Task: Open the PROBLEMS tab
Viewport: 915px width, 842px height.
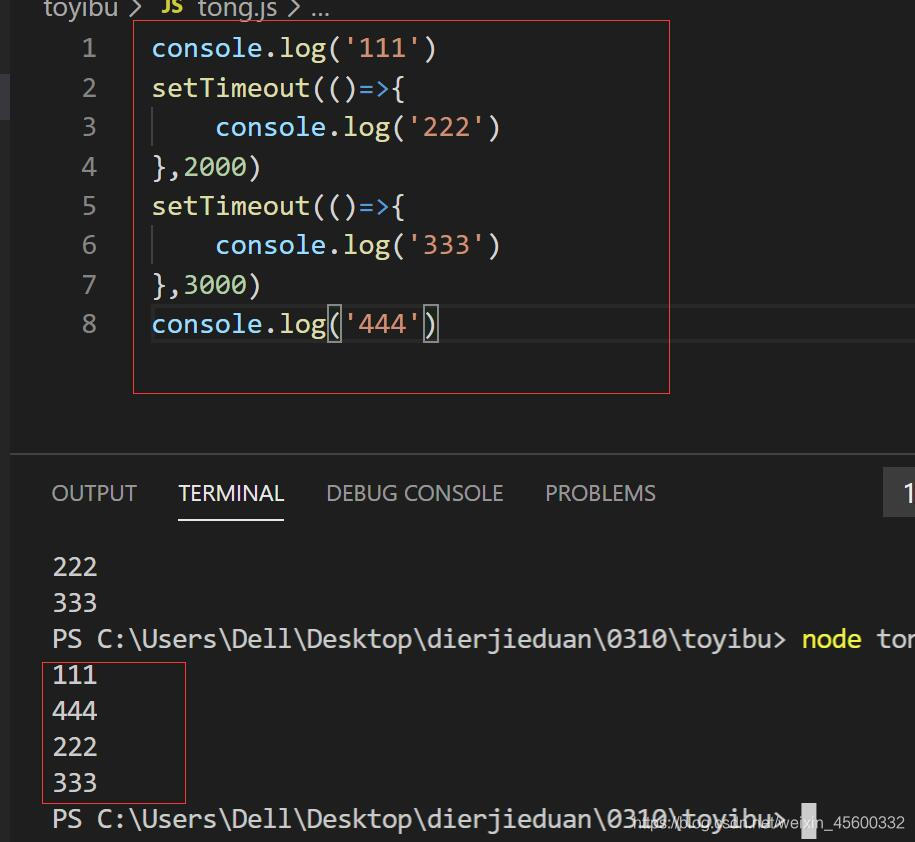Action: (x=600, y=494)
